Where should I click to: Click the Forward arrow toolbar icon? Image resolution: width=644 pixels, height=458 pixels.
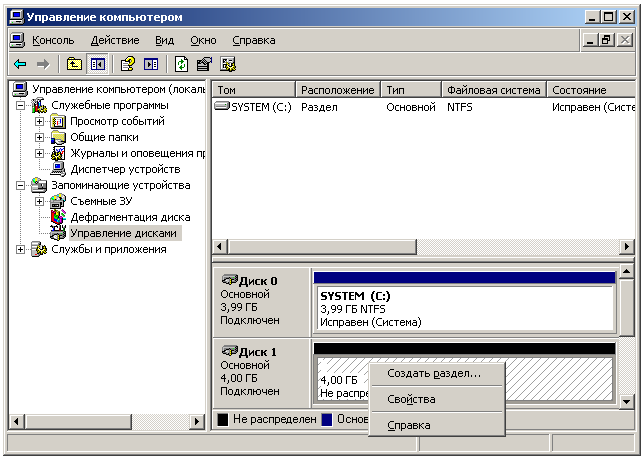[x=43, y=64]
